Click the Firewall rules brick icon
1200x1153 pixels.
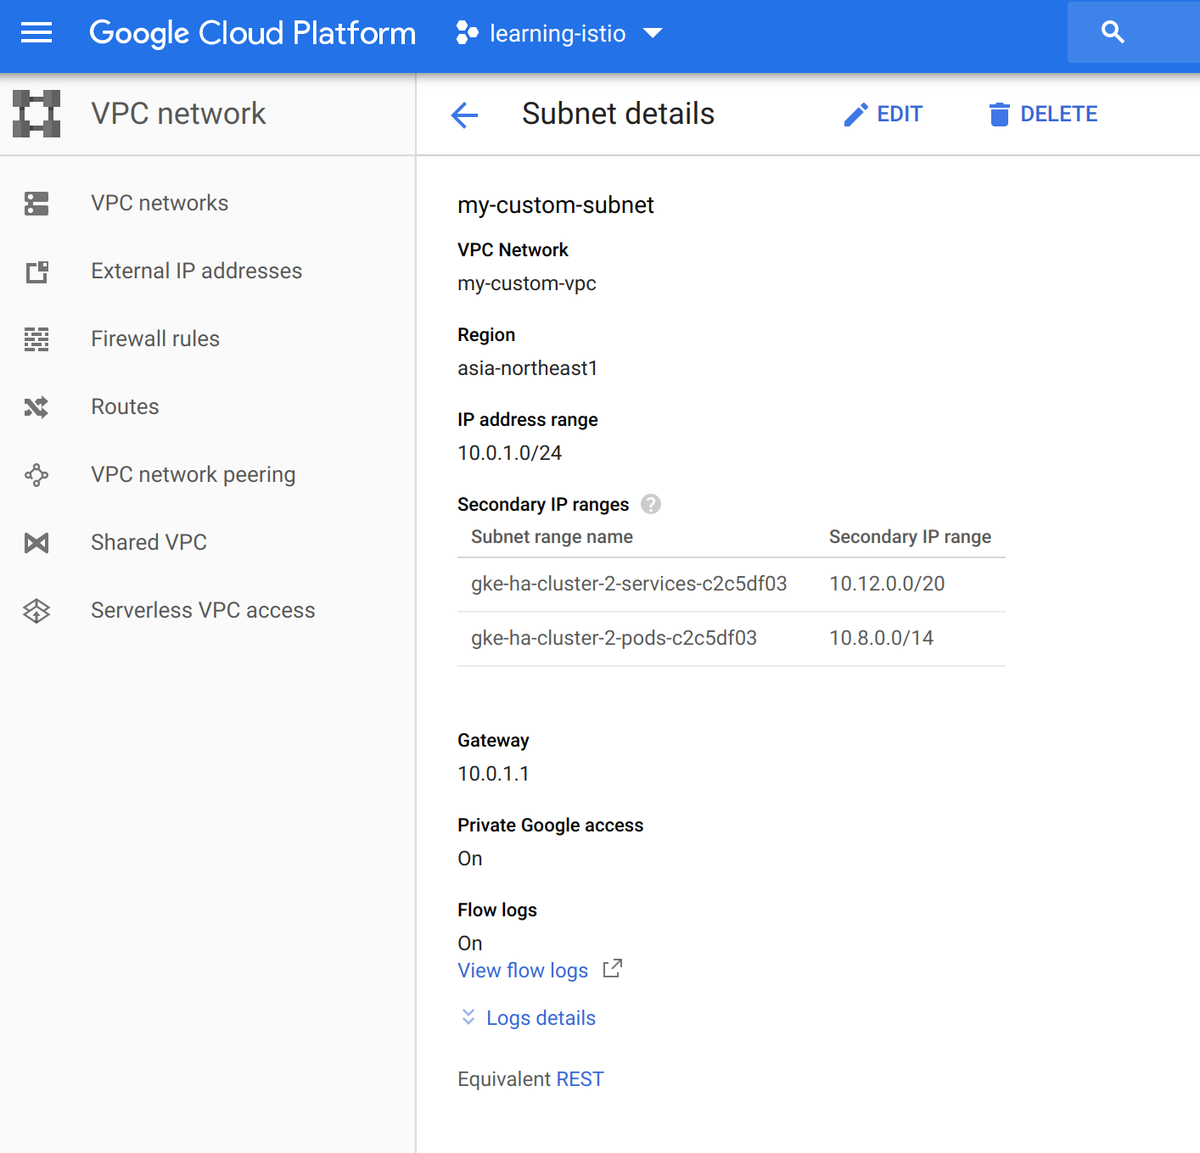coord(37,339)
